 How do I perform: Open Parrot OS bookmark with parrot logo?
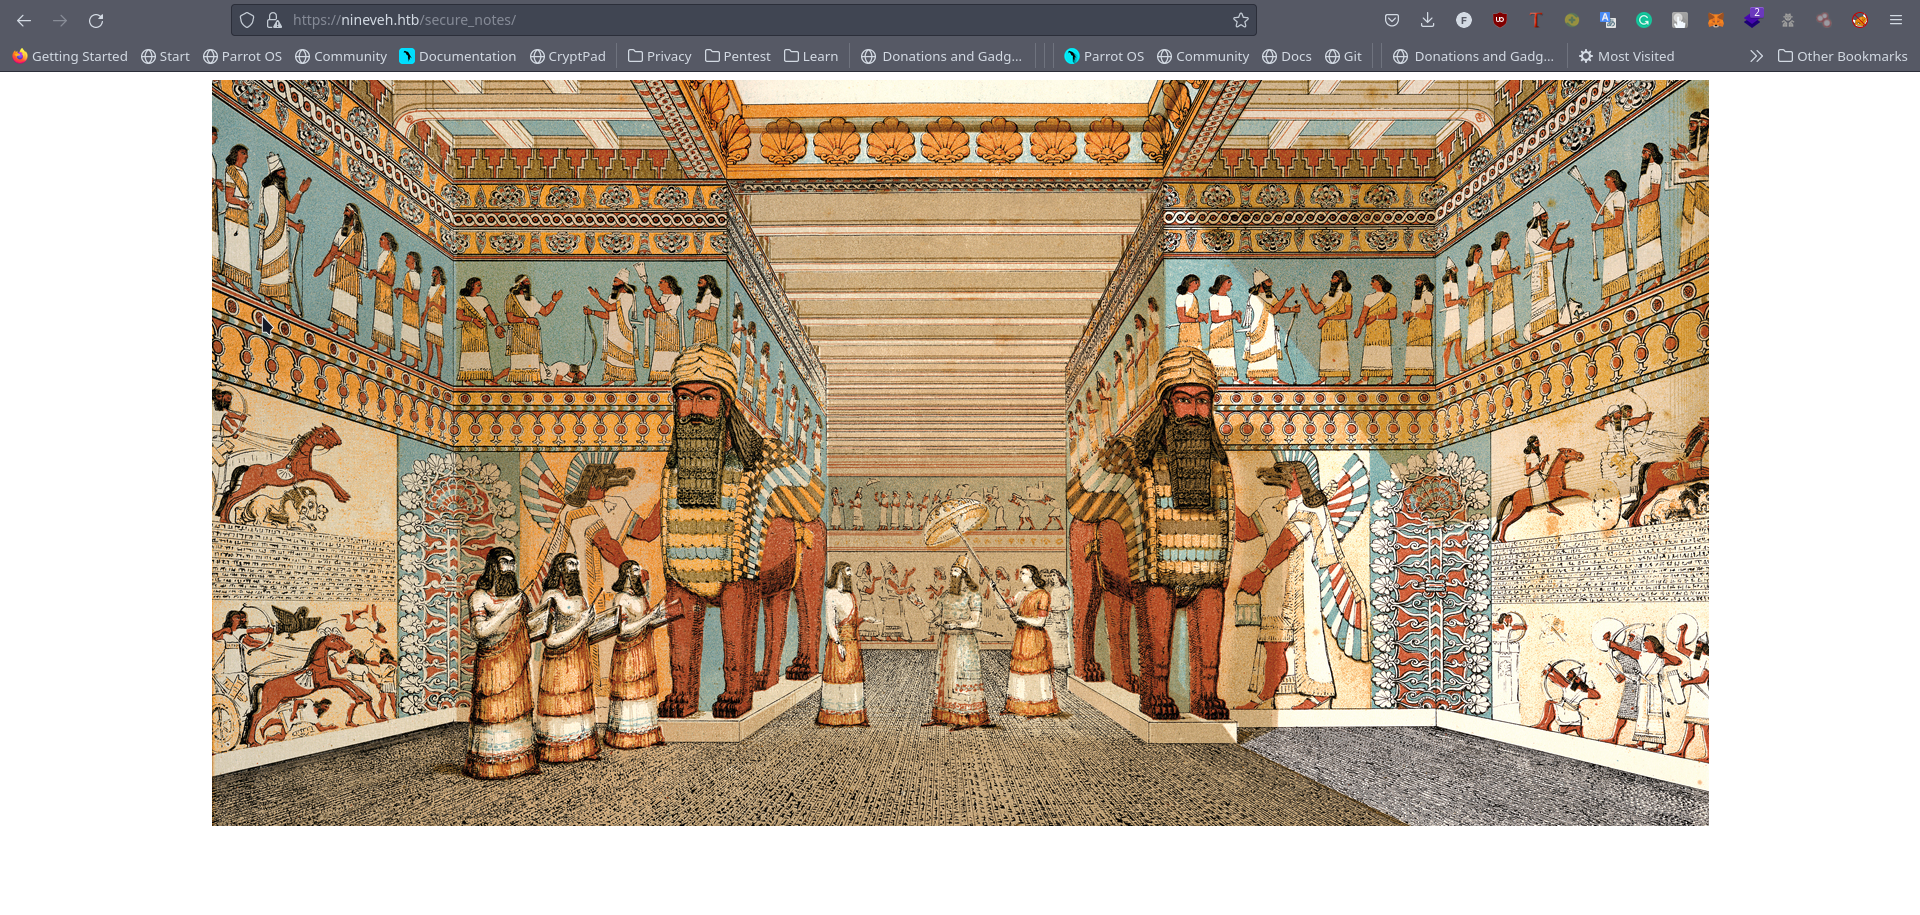click(1104, 56)
